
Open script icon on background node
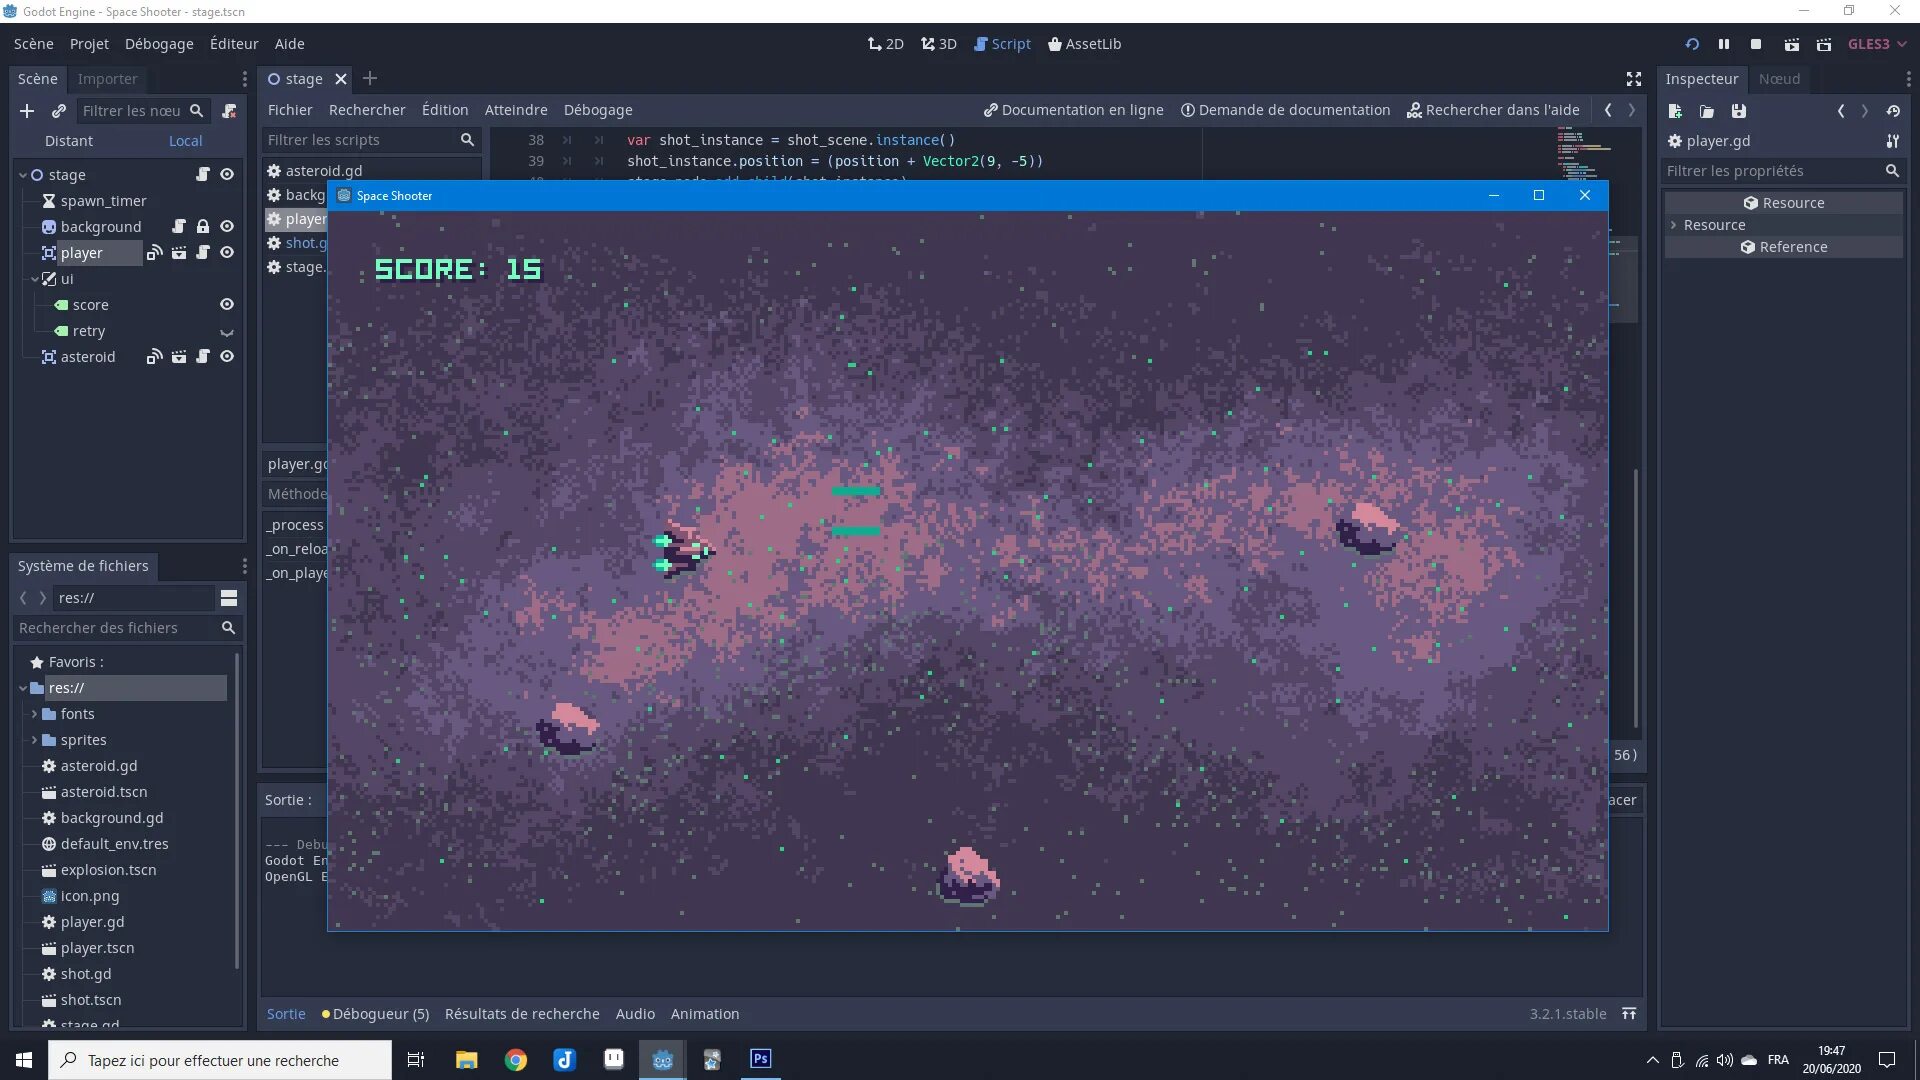(179, 226)
